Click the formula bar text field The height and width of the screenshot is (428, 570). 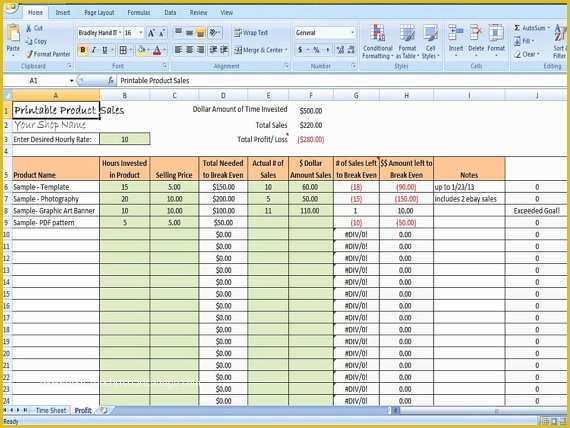tap(342, 80)
